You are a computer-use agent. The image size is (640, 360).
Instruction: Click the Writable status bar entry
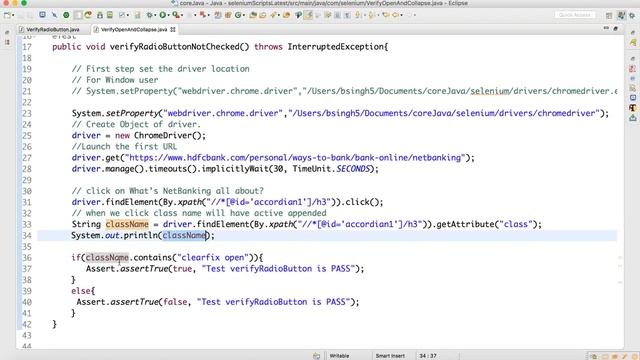pyautogui.click(x=339, y=356)
